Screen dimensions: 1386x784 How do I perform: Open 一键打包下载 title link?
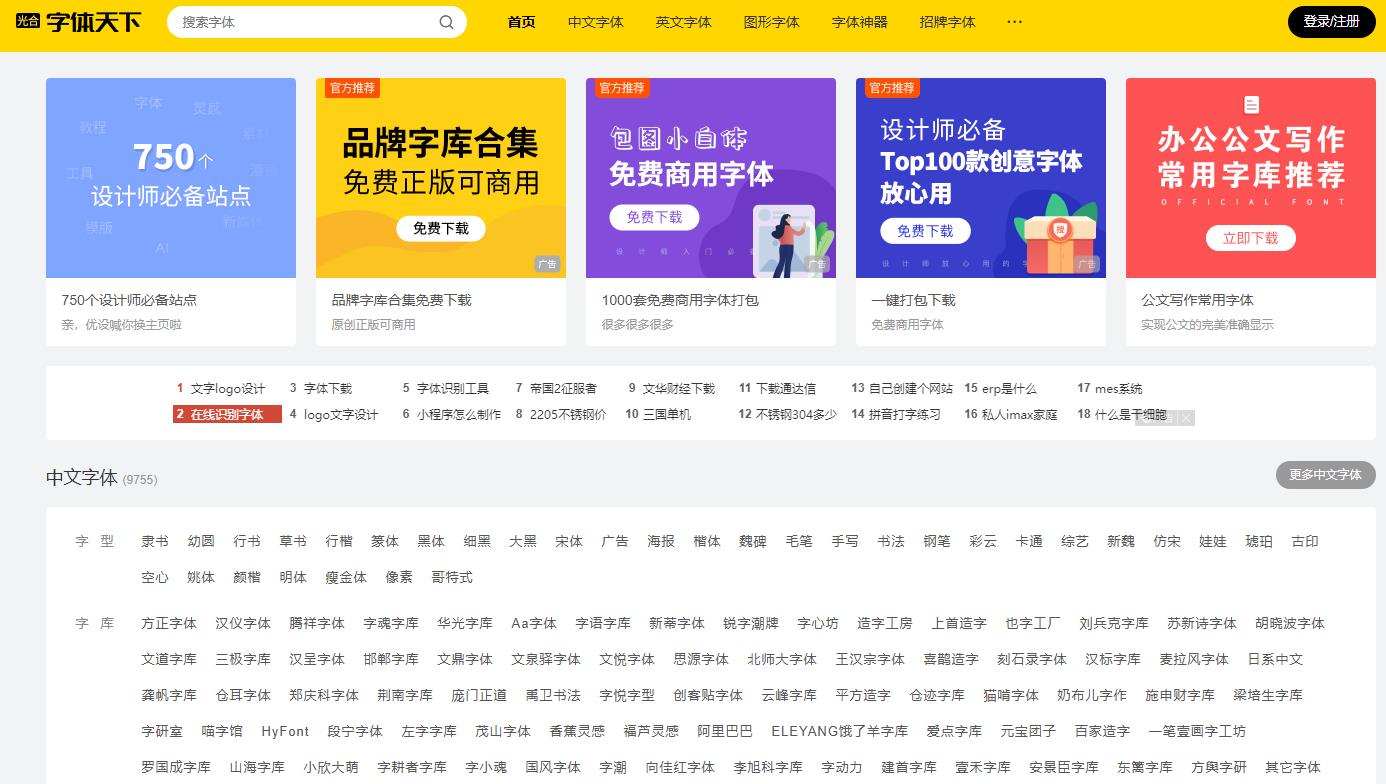click(x=913, y=300)
